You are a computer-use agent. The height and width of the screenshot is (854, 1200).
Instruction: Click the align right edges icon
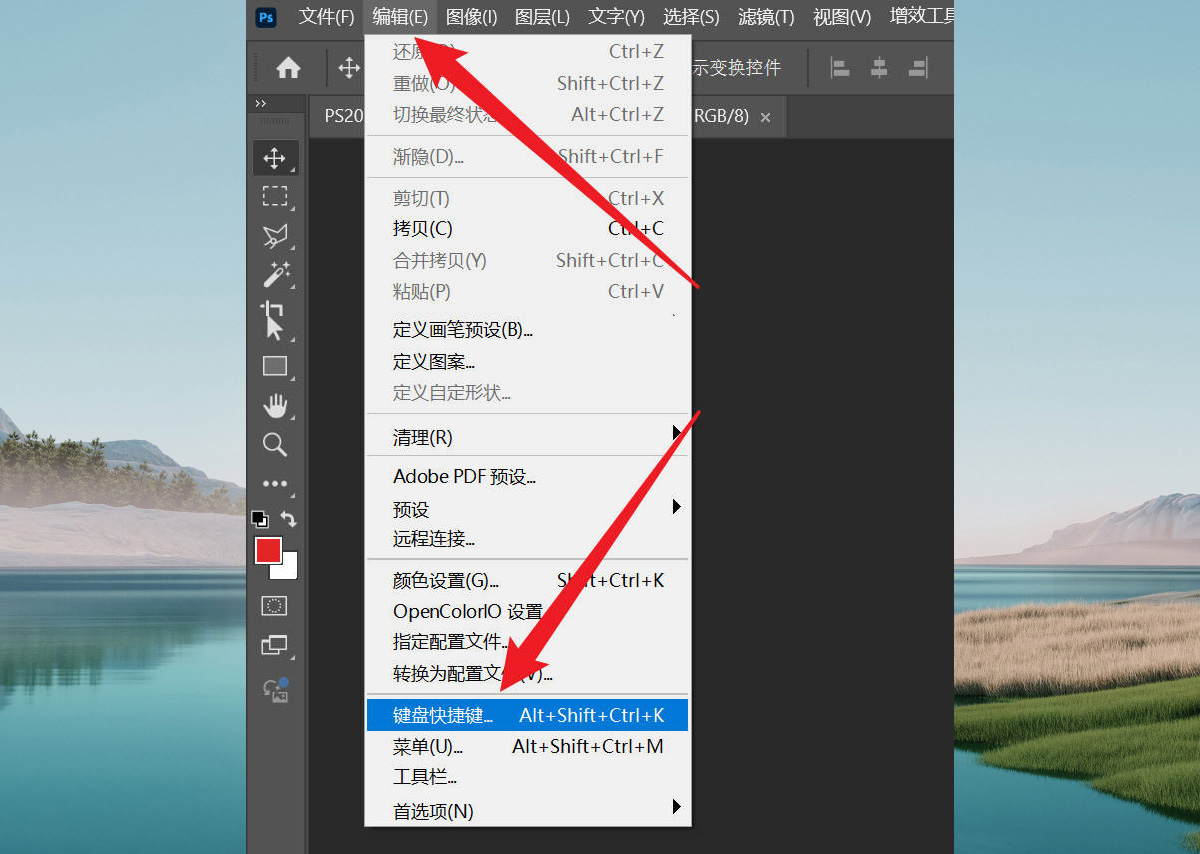tap(917, 68)
